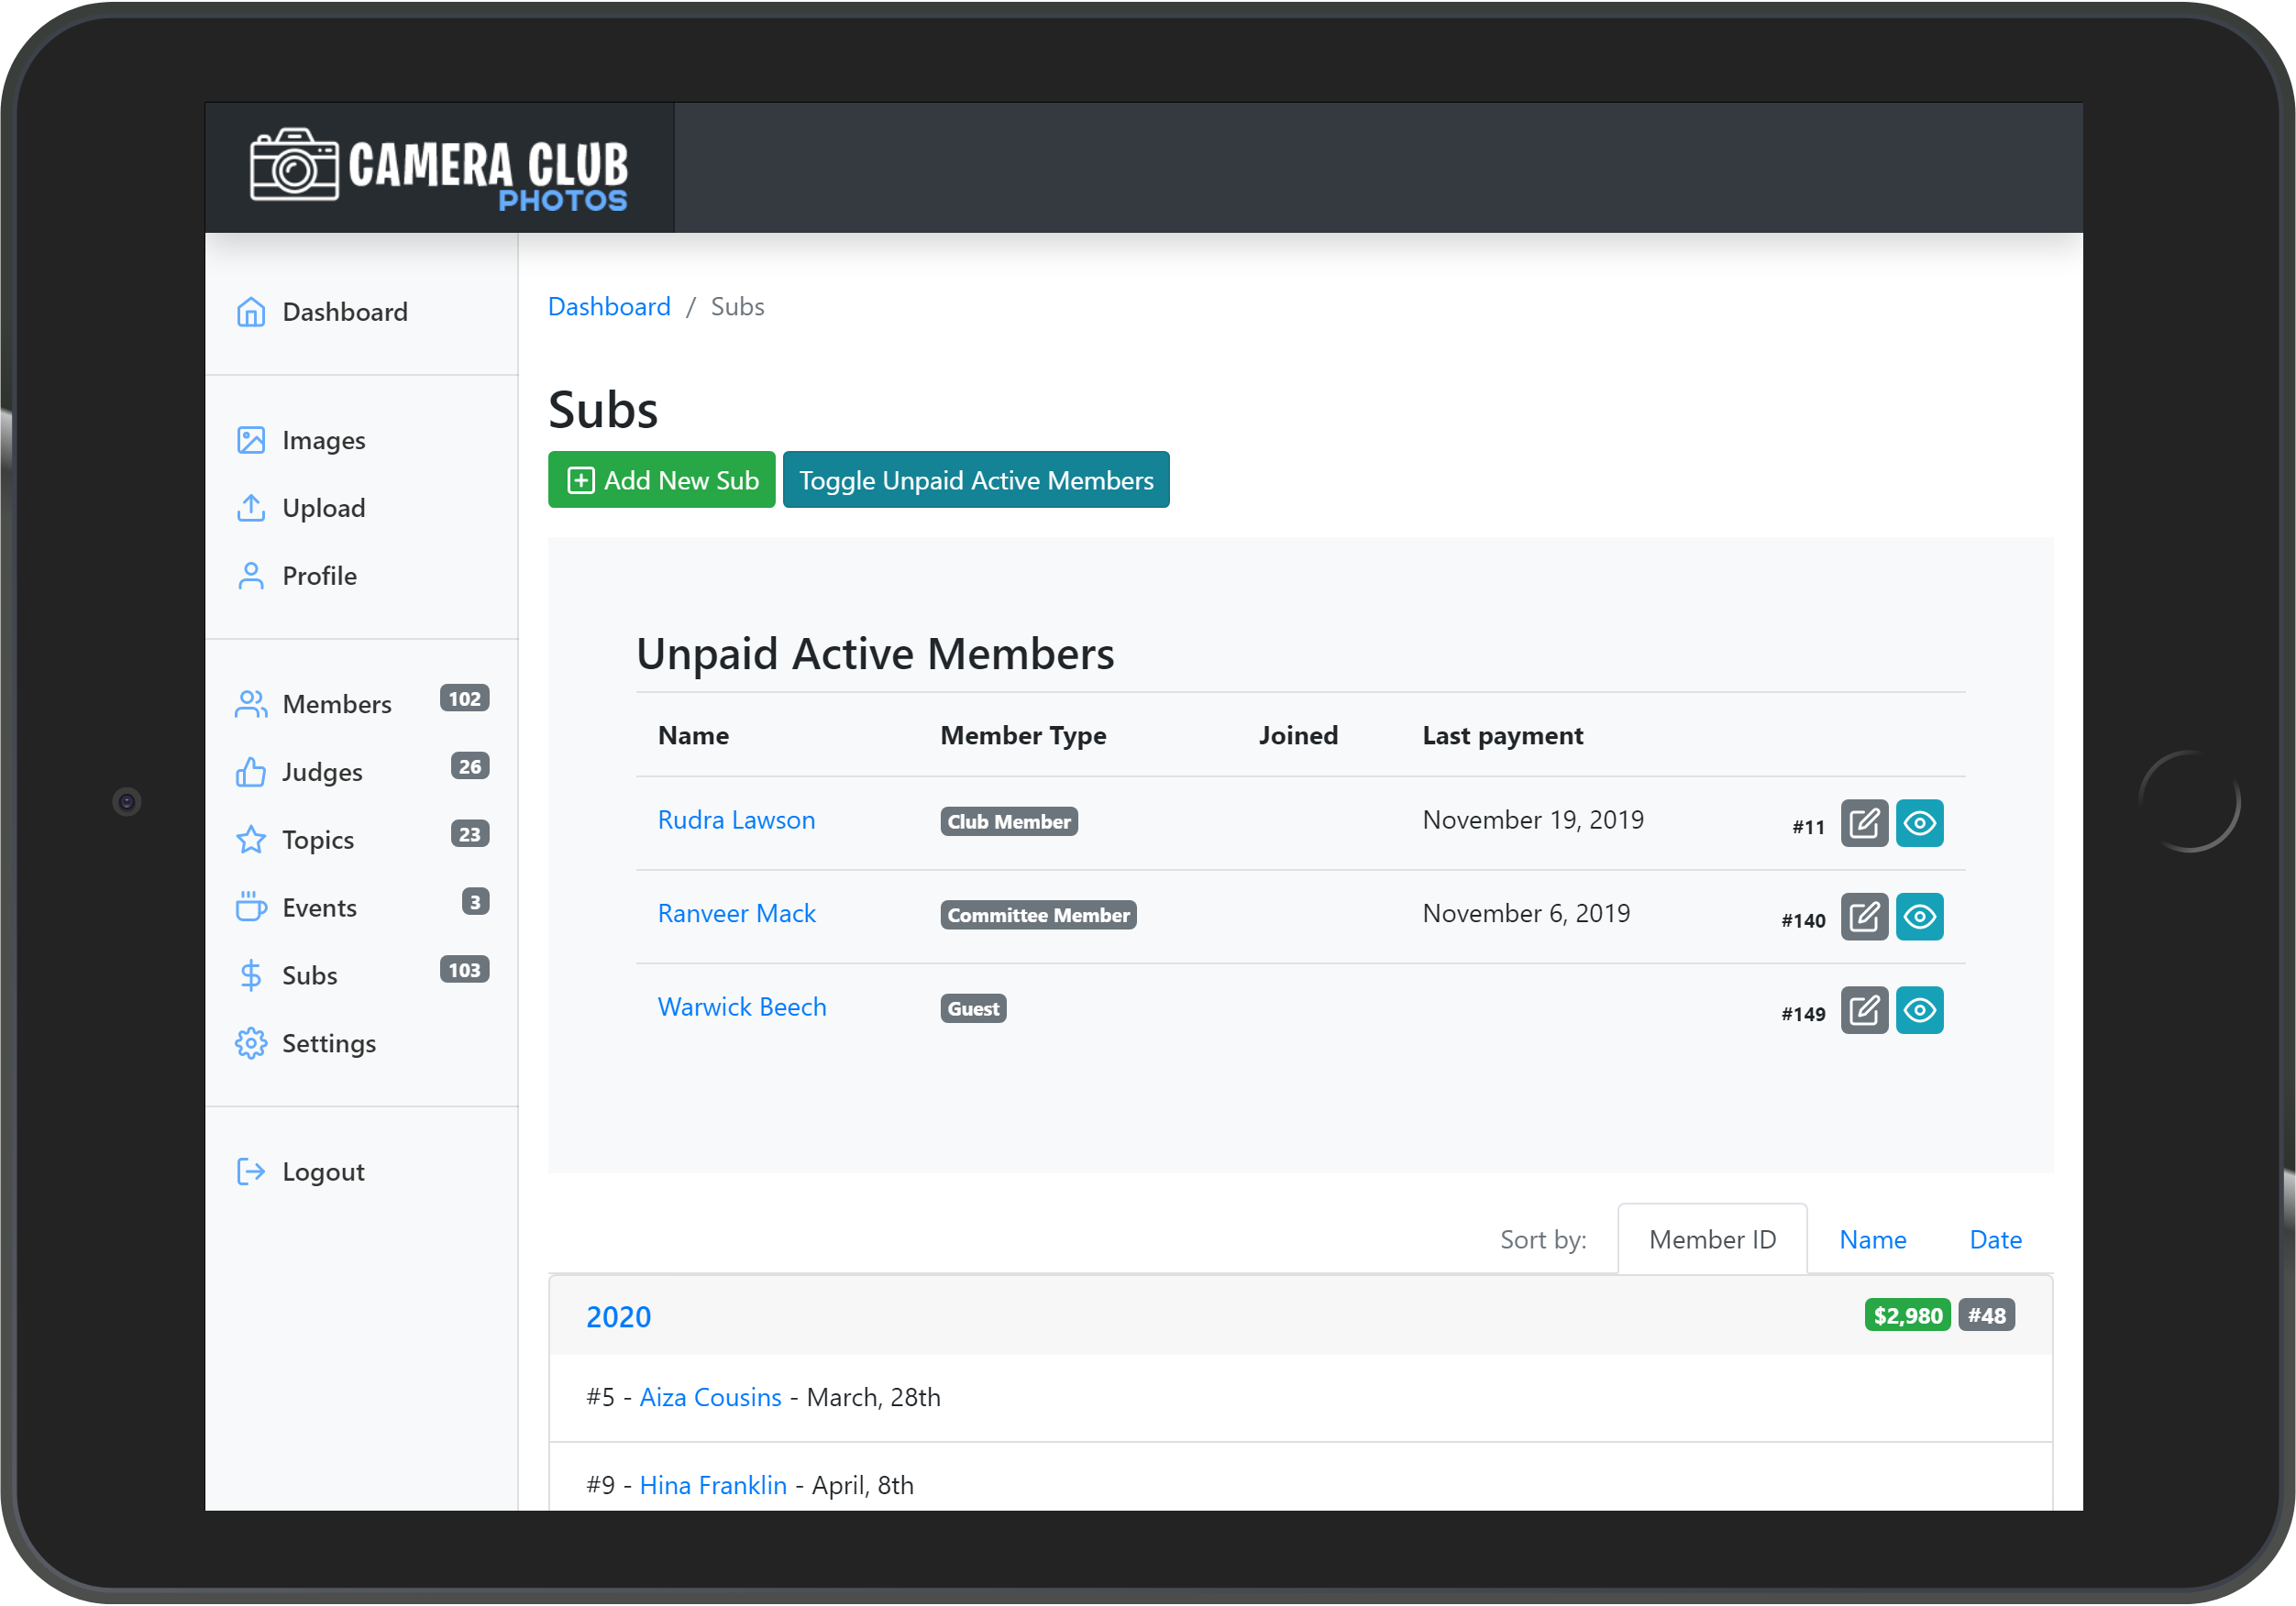Collapse the 2020 subs year group
Screen dimensions: 2296x1606
pos(618,1317)
